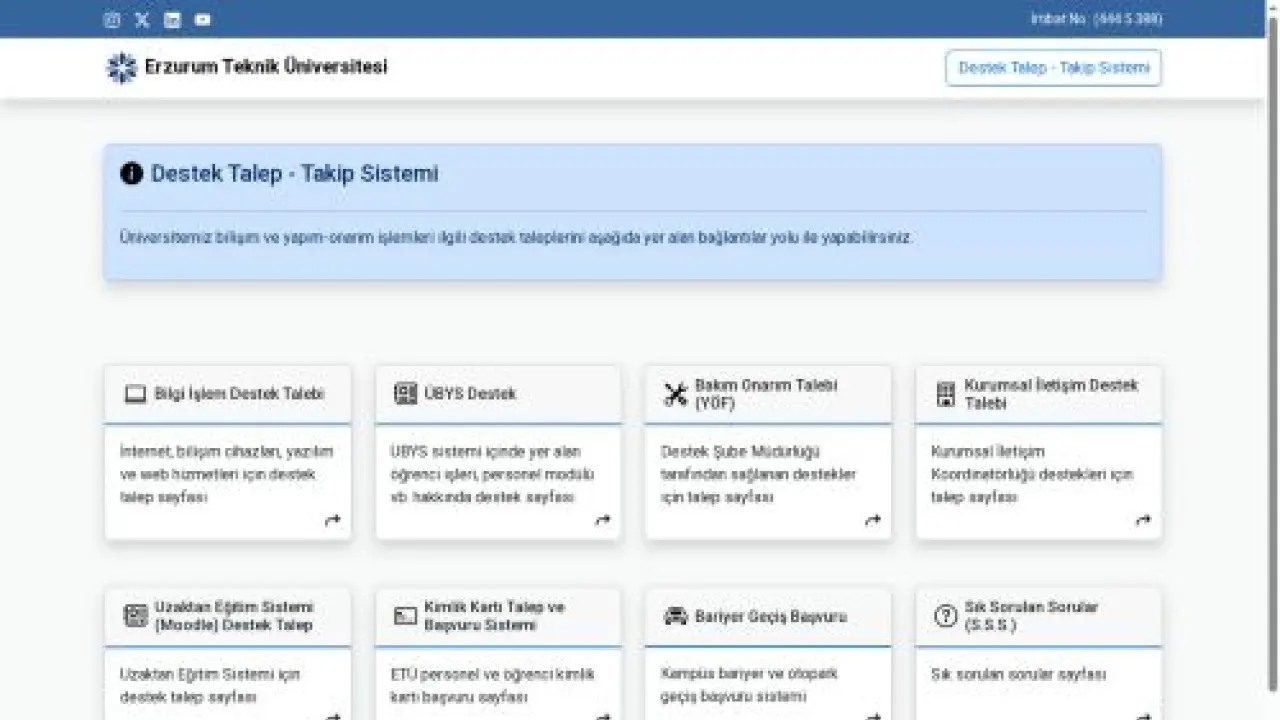1280x720 pixels.
Task: Click the 'Kurumsal İletişim Koordinatörlüğü destekleri' description
Action: [x=1032, y=474]
